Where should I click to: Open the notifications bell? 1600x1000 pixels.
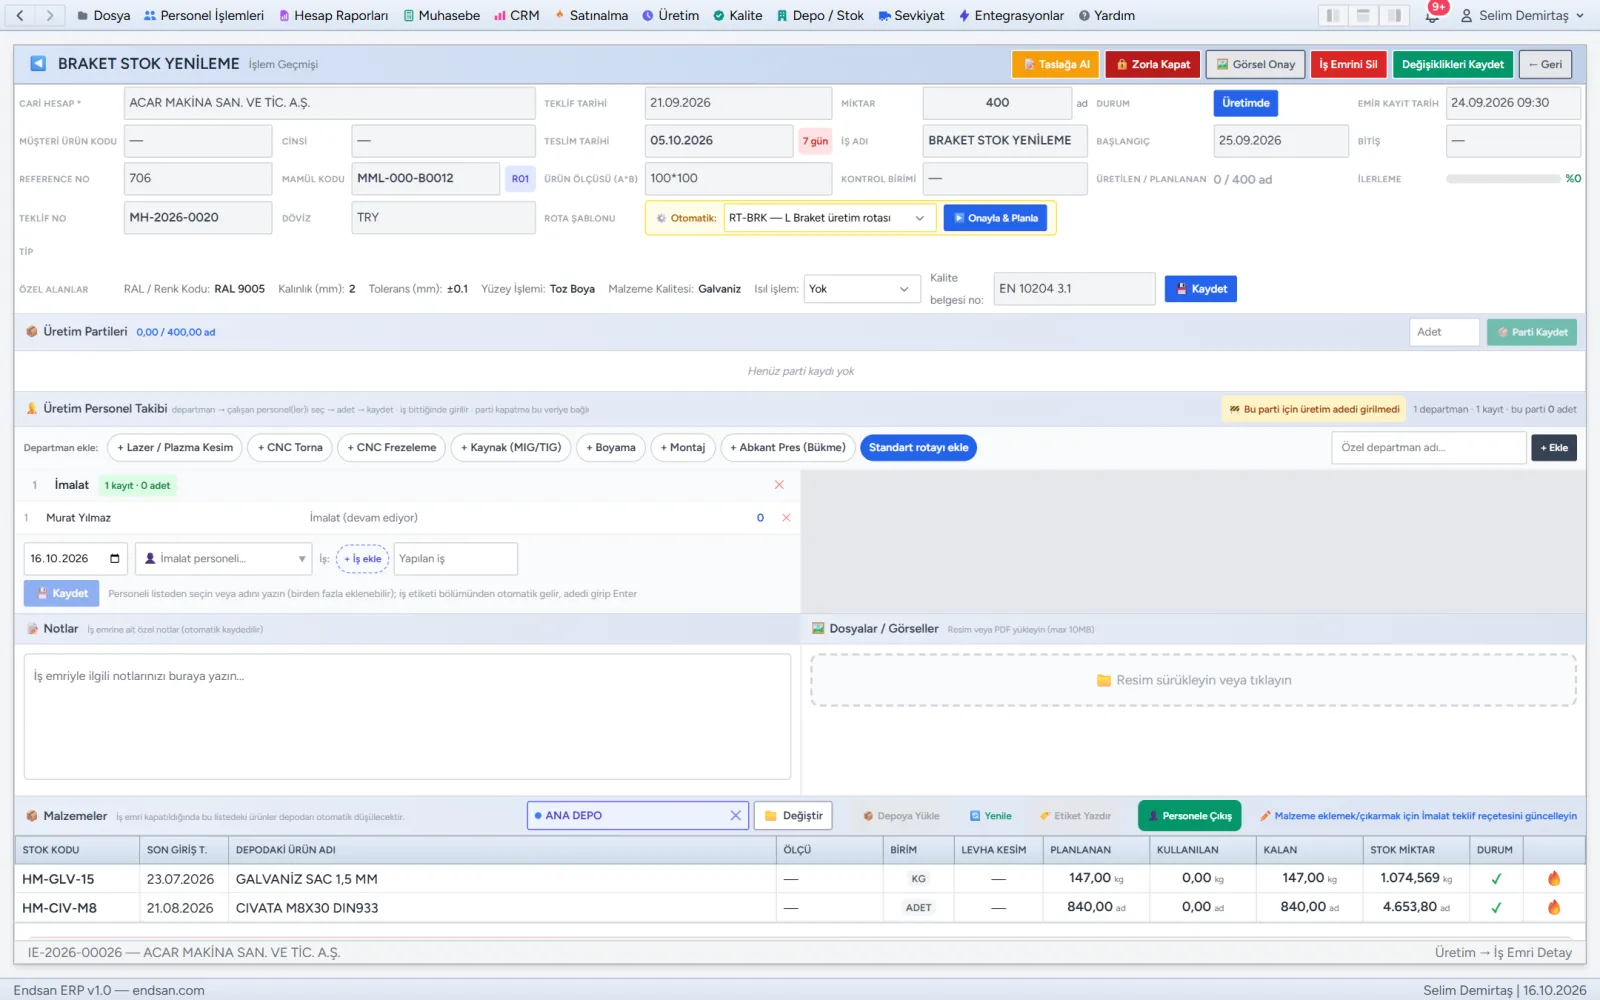[1432, 16]
